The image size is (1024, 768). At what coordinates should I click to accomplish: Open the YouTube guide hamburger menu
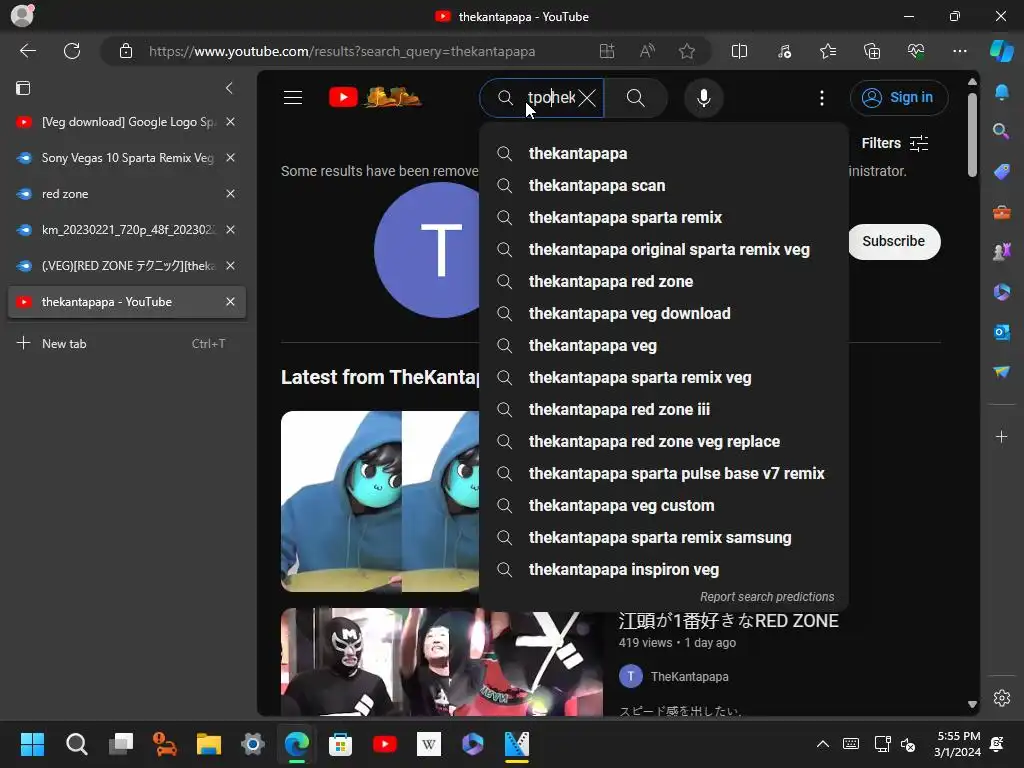pos(293,98)
